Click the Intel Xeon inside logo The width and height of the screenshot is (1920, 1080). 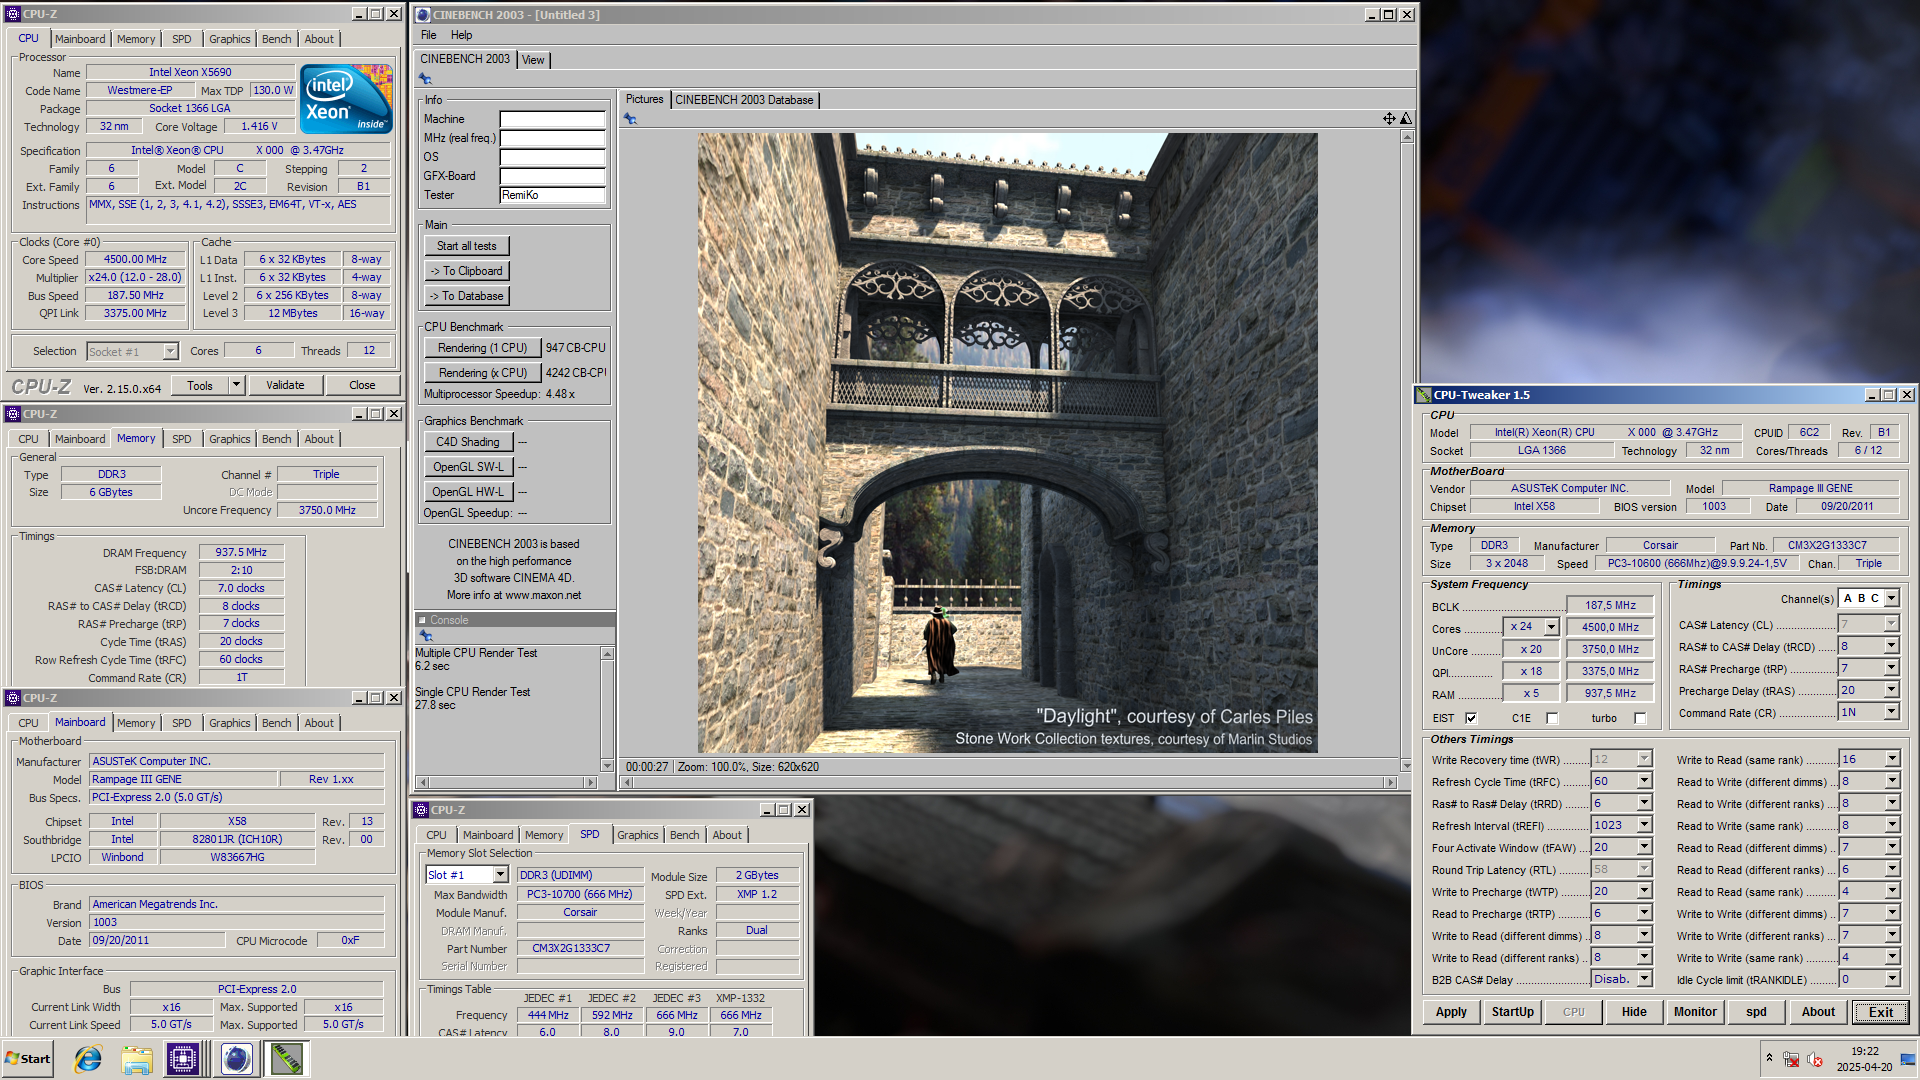pyautogui.click(x=346, y=99)
